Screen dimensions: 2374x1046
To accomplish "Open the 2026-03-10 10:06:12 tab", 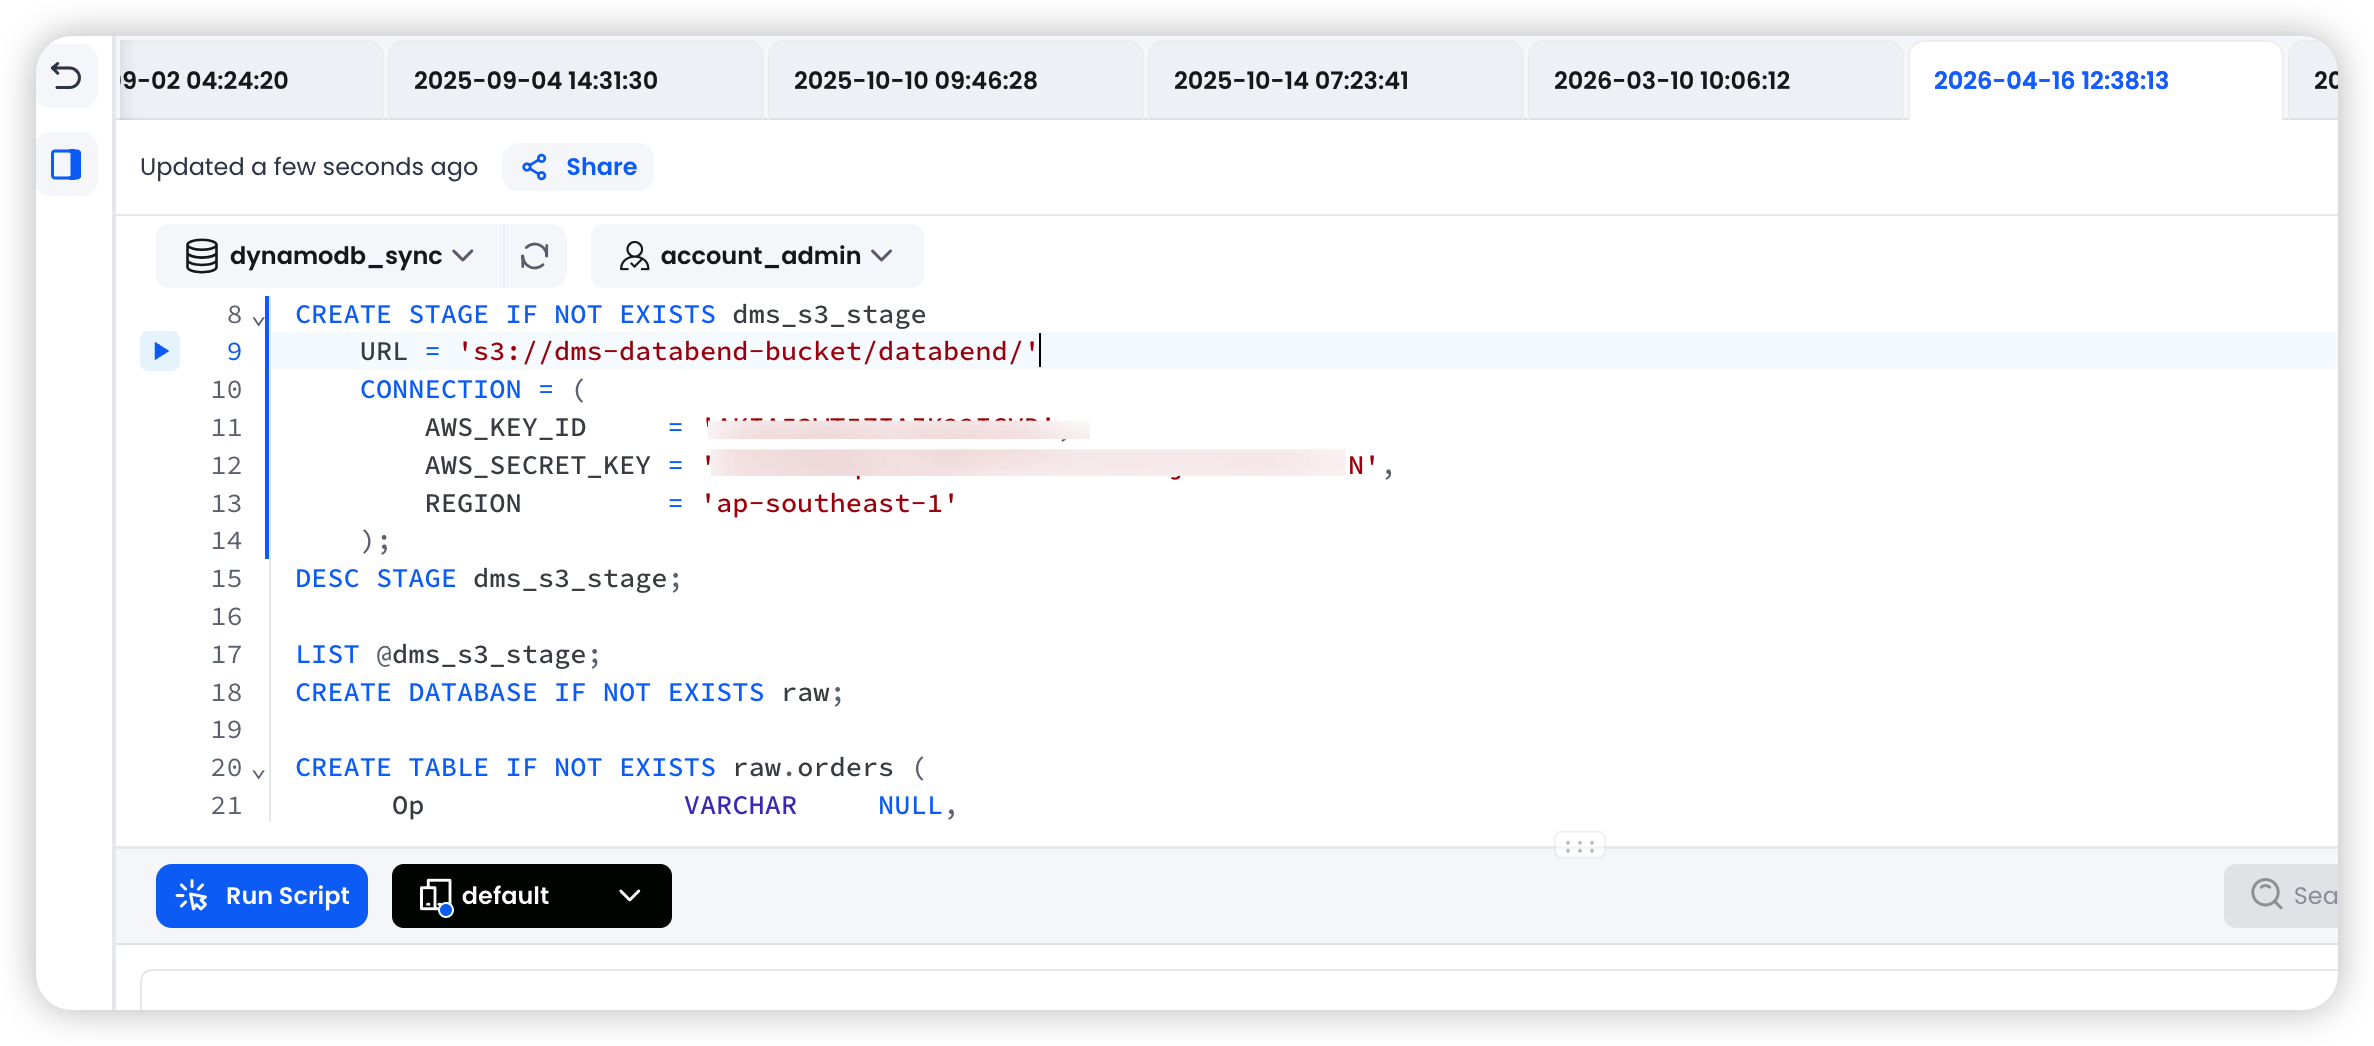I will [x=1671, y=80].
